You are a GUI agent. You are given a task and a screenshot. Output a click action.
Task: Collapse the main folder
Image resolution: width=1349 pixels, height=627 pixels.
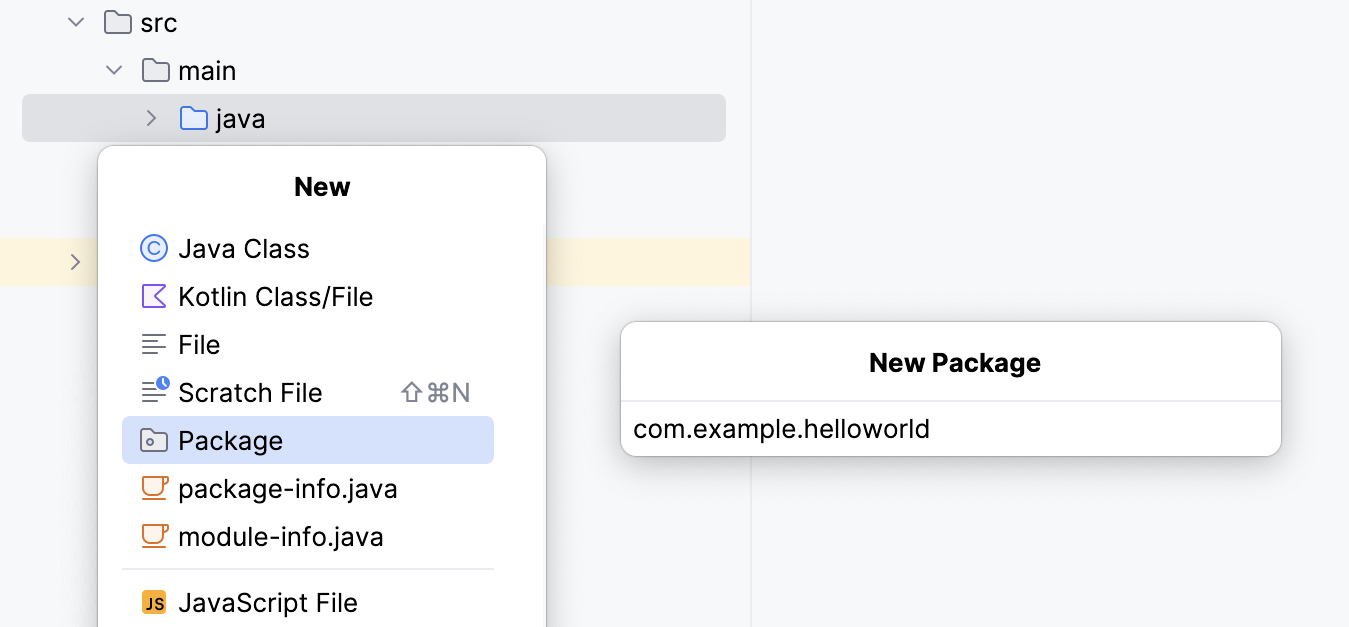[113, 70]
